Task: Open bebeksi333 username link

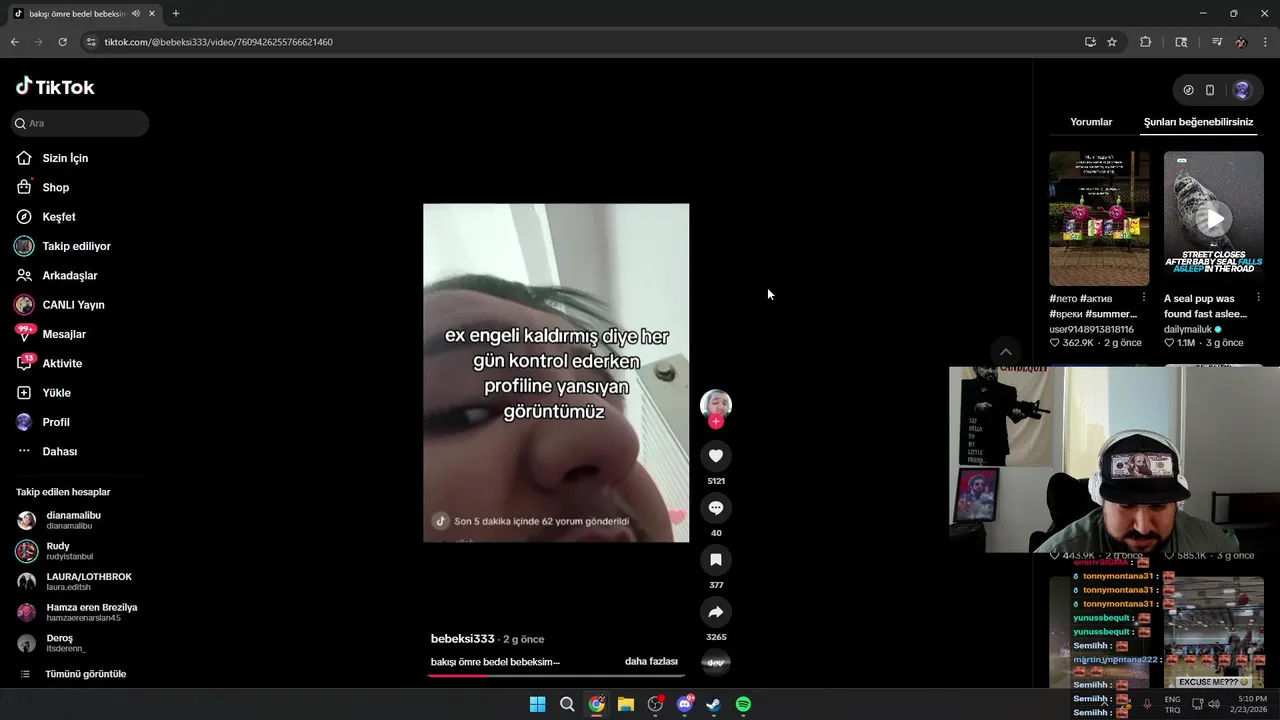Action: click(x=463, y=639)
